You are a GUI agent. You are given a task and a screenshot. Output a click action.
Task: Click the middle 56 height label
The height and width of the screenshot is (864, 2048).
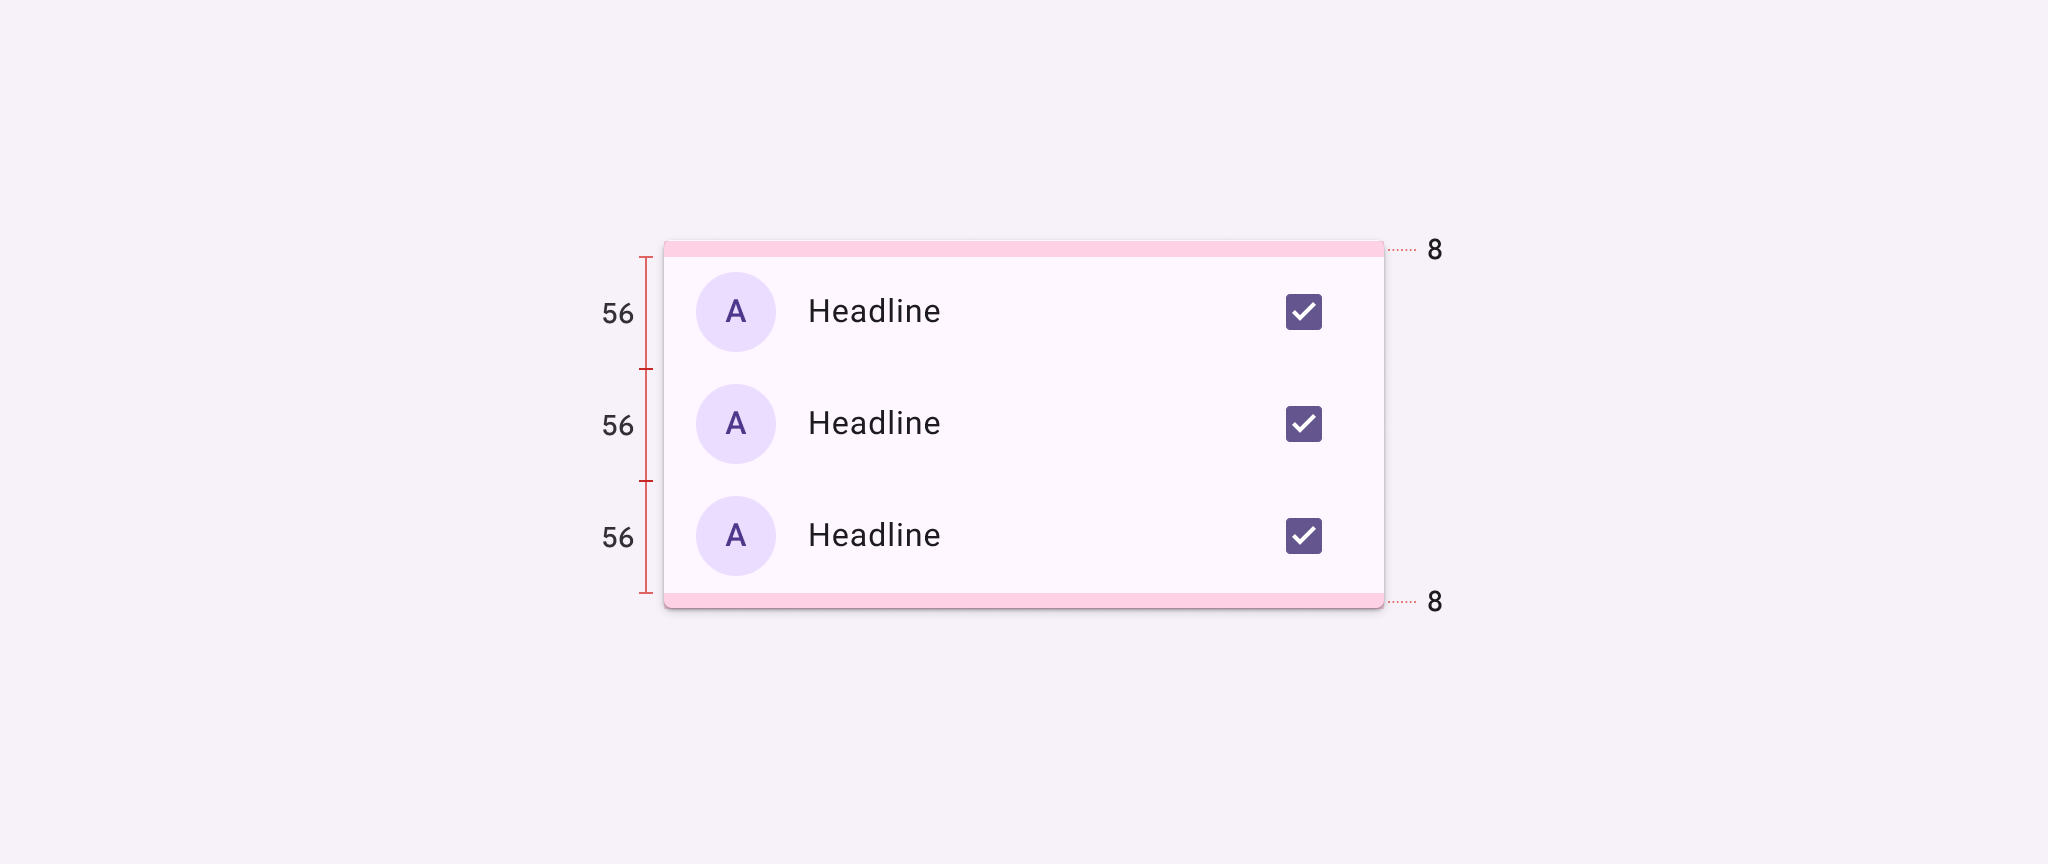(618, 426)
